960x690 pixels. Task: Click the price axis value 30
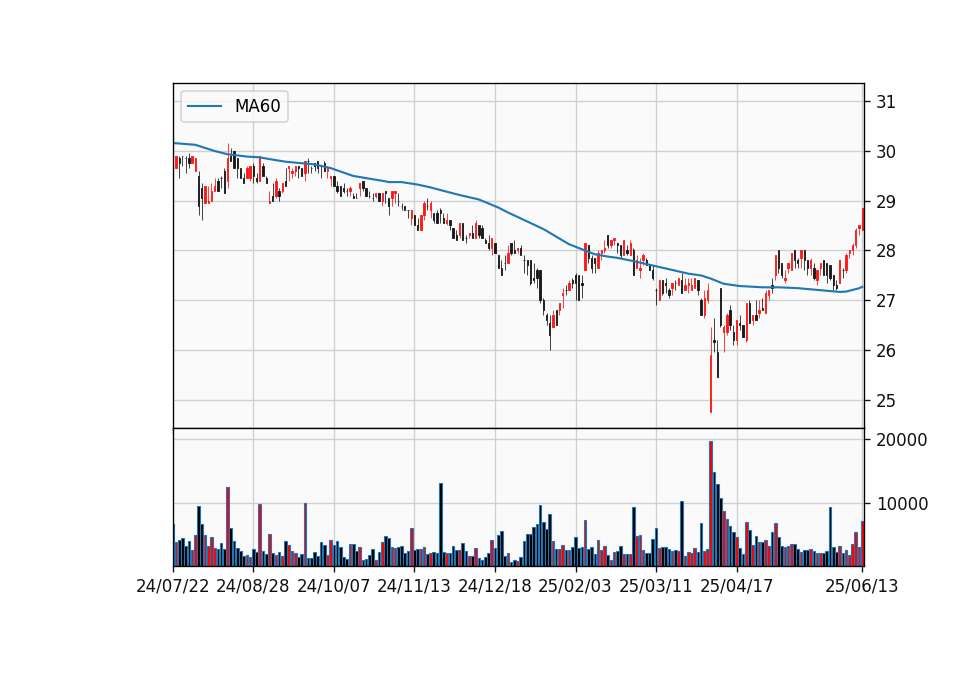coord(885,152)
